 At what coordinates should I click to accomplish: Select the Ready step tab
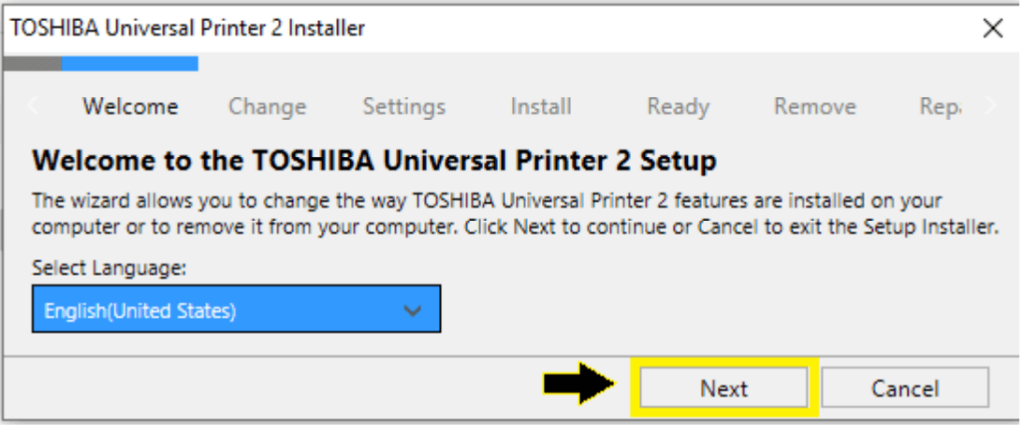coord(678,106)
